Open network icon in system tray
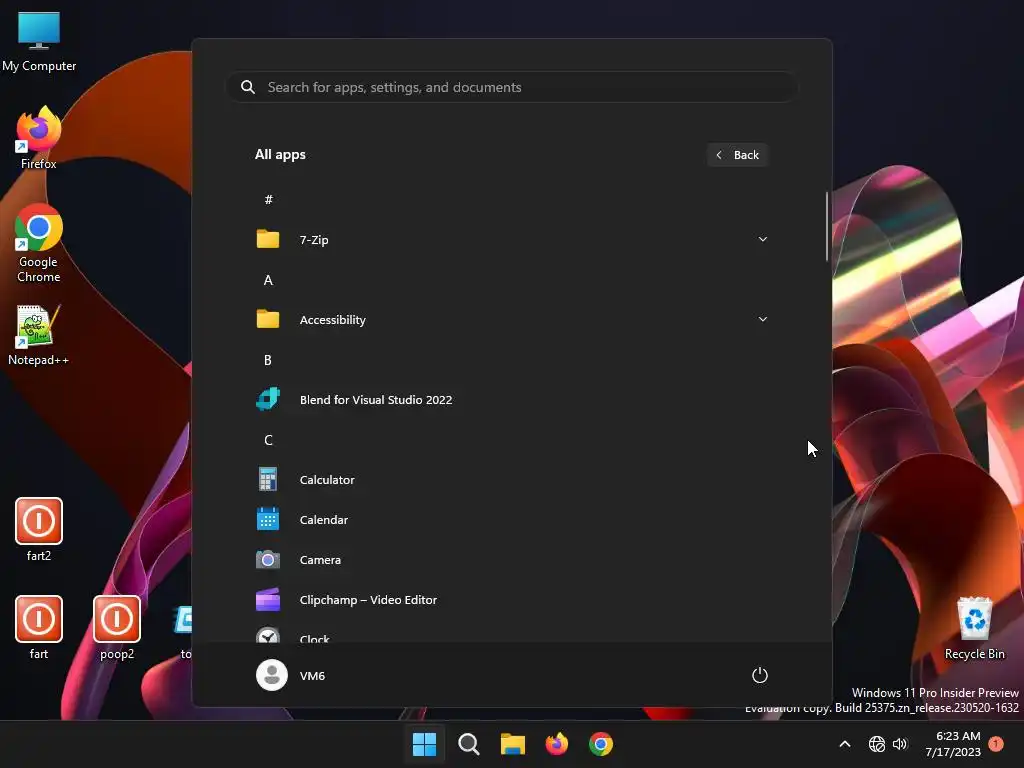 [x=876, y=744]
